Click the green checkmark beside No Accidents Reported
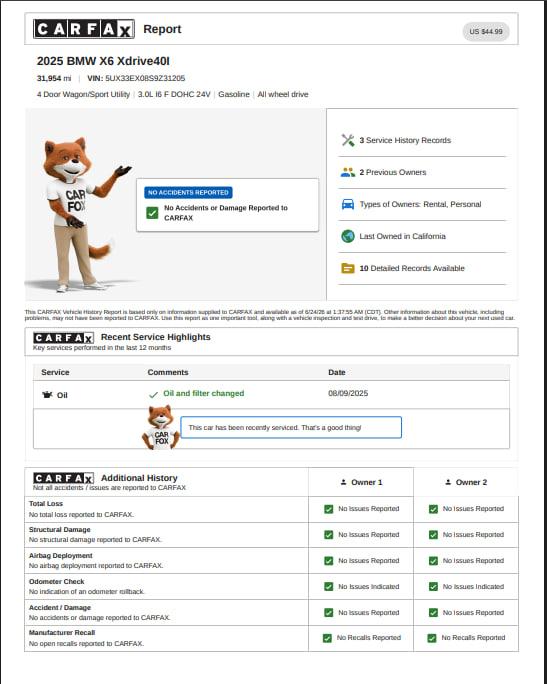Image resolution: width=547 pixels, height=684 pixels. tap(152, 213)
